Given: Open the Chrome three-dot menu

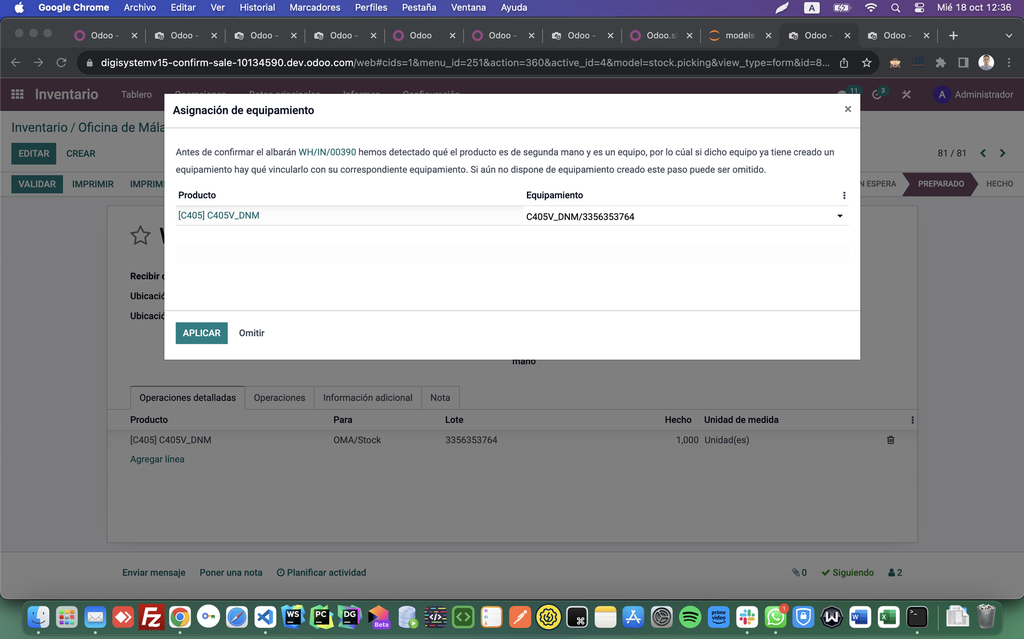Looking at the screenshot, I should [1009, 63].
